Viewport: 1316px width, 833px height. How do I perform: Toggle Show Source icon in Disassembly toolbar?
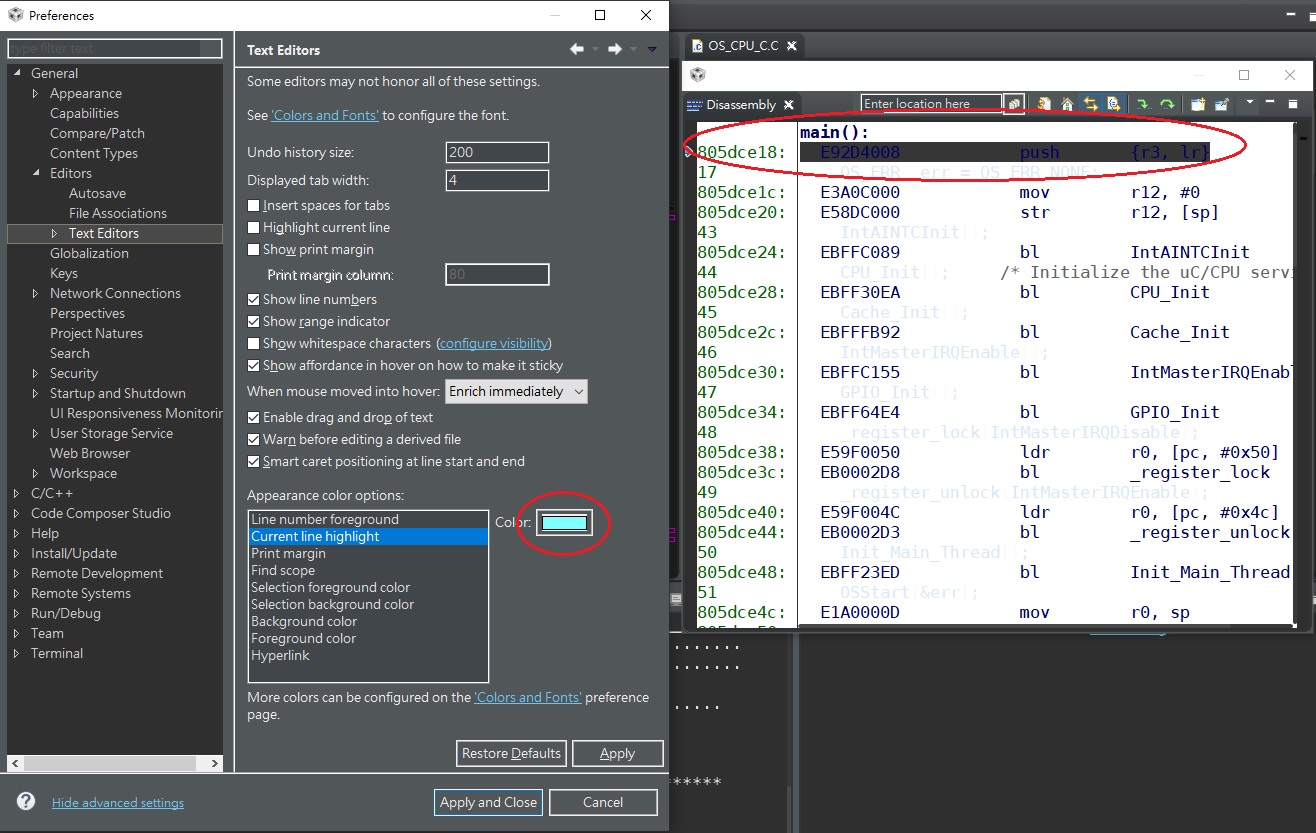click(1113, 104)
